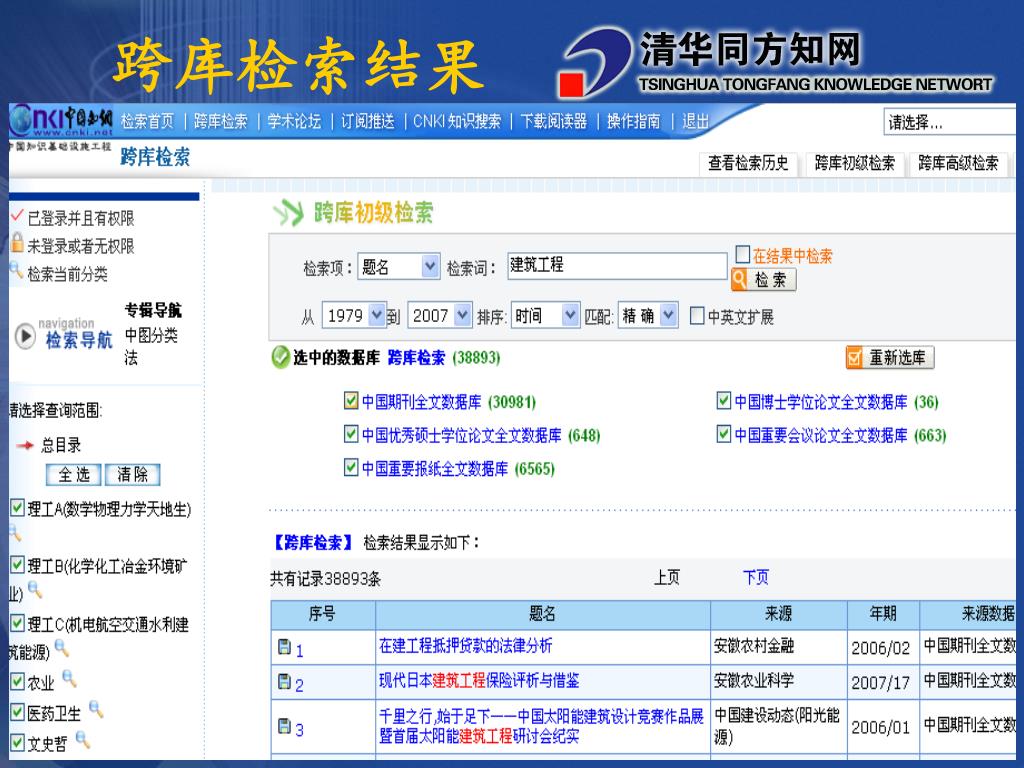Viewport: 1024px width, 768px height.
Task: Click the red check icon for 已登录并且有权限
Action: point(17,215)
